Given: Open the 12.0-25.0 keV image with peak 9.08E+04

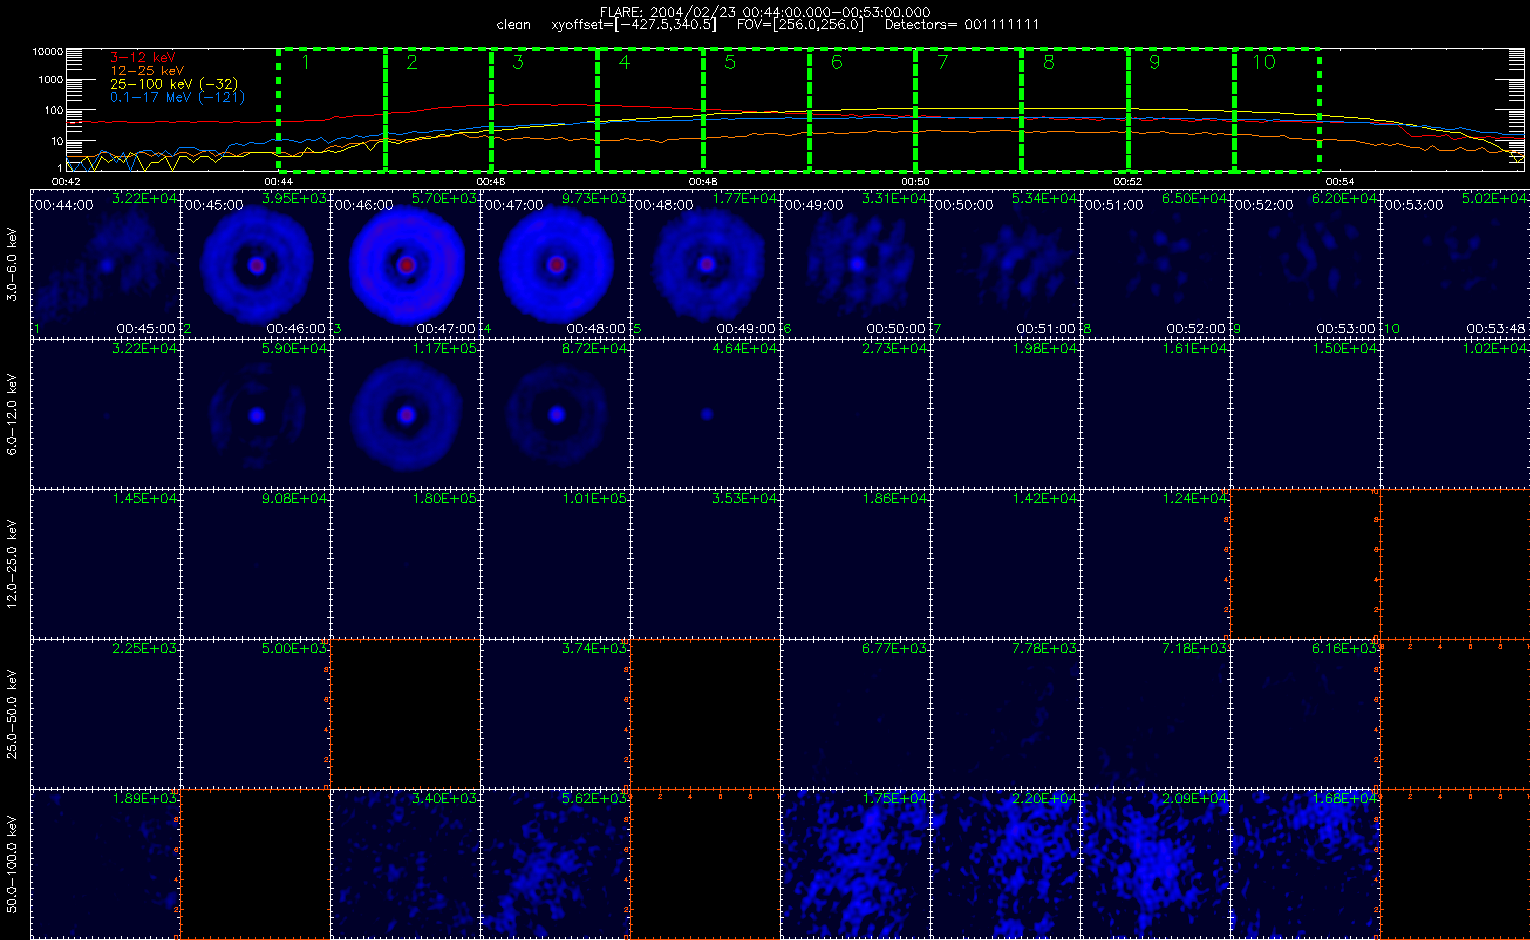Looking at the screenshot, I should click(256, 564).
